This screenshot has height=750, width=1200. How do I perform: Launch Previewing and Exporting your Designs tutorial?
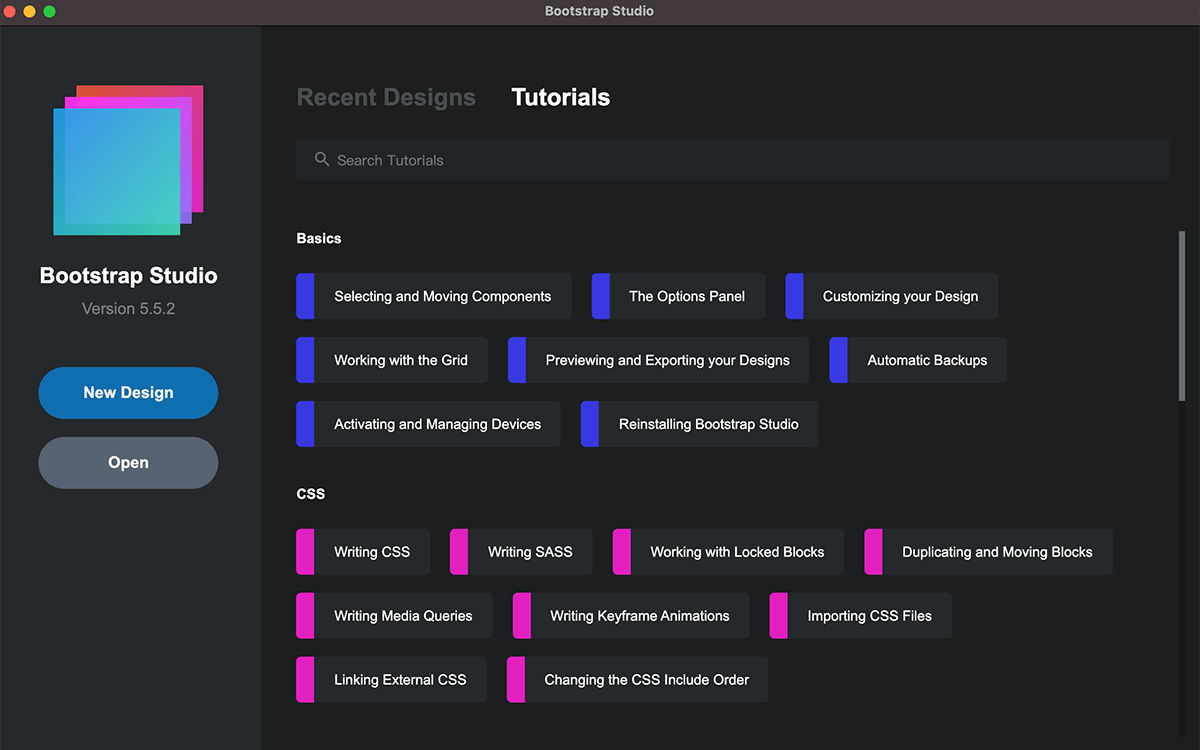659,360
